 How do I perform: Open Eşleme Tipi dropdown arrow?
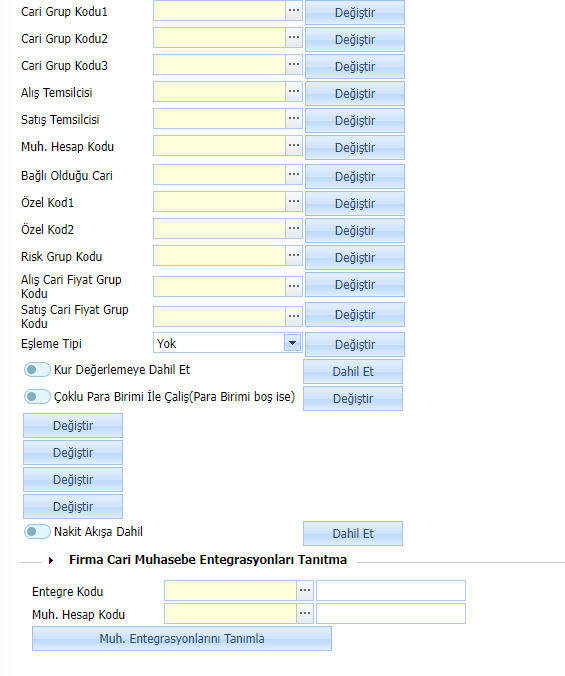coord(293,343)
